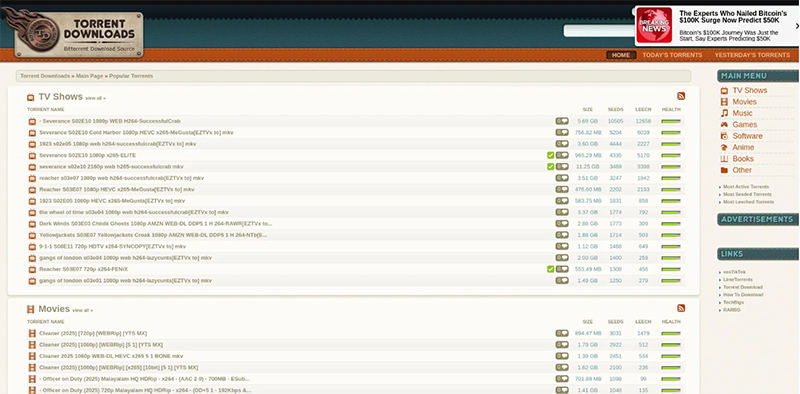
Task: Open '1923 S02E05 1080p HEVC x265-MeGusta' torrent
Action: (x=112, y=201)
